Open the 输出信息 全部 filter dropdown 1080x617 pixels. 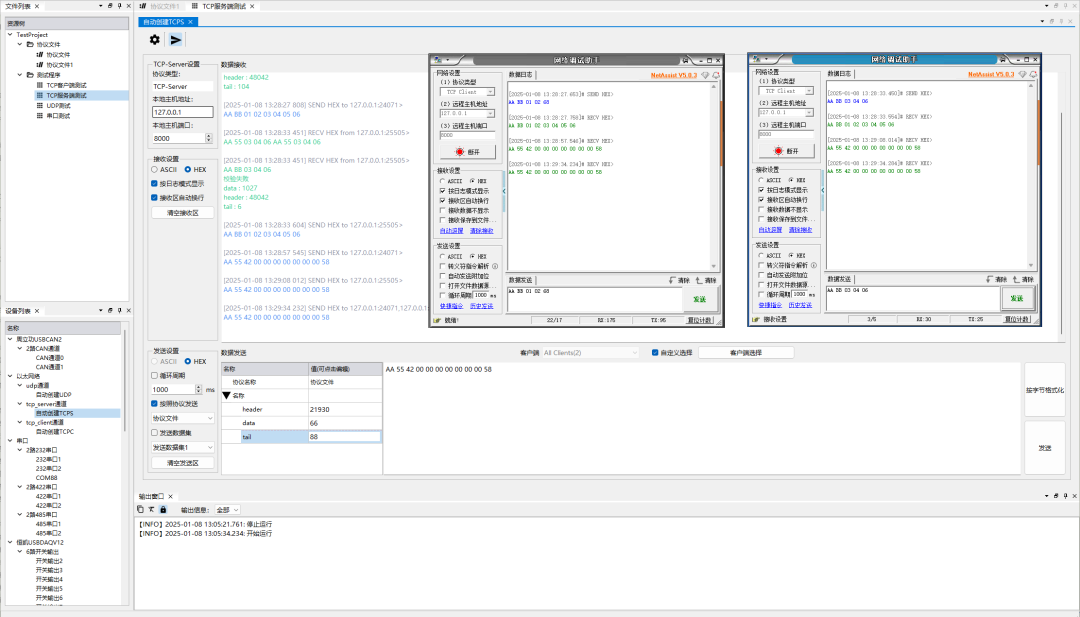[x=227, y=510]
